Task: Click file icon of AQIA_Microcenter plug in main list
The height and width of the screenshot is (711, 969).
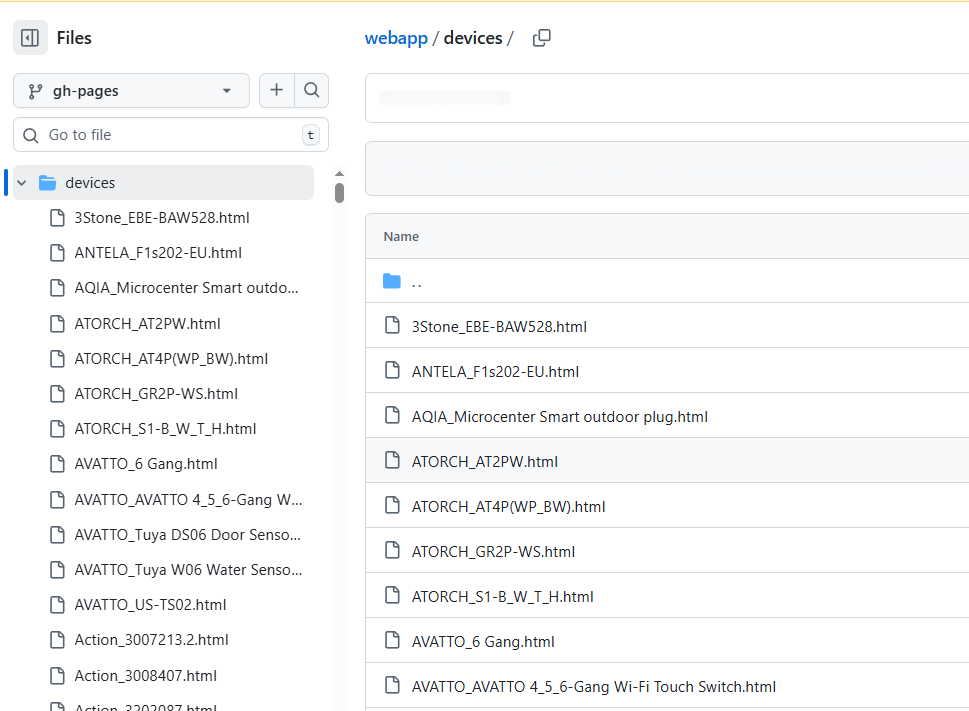Action: tap(392, 415)
